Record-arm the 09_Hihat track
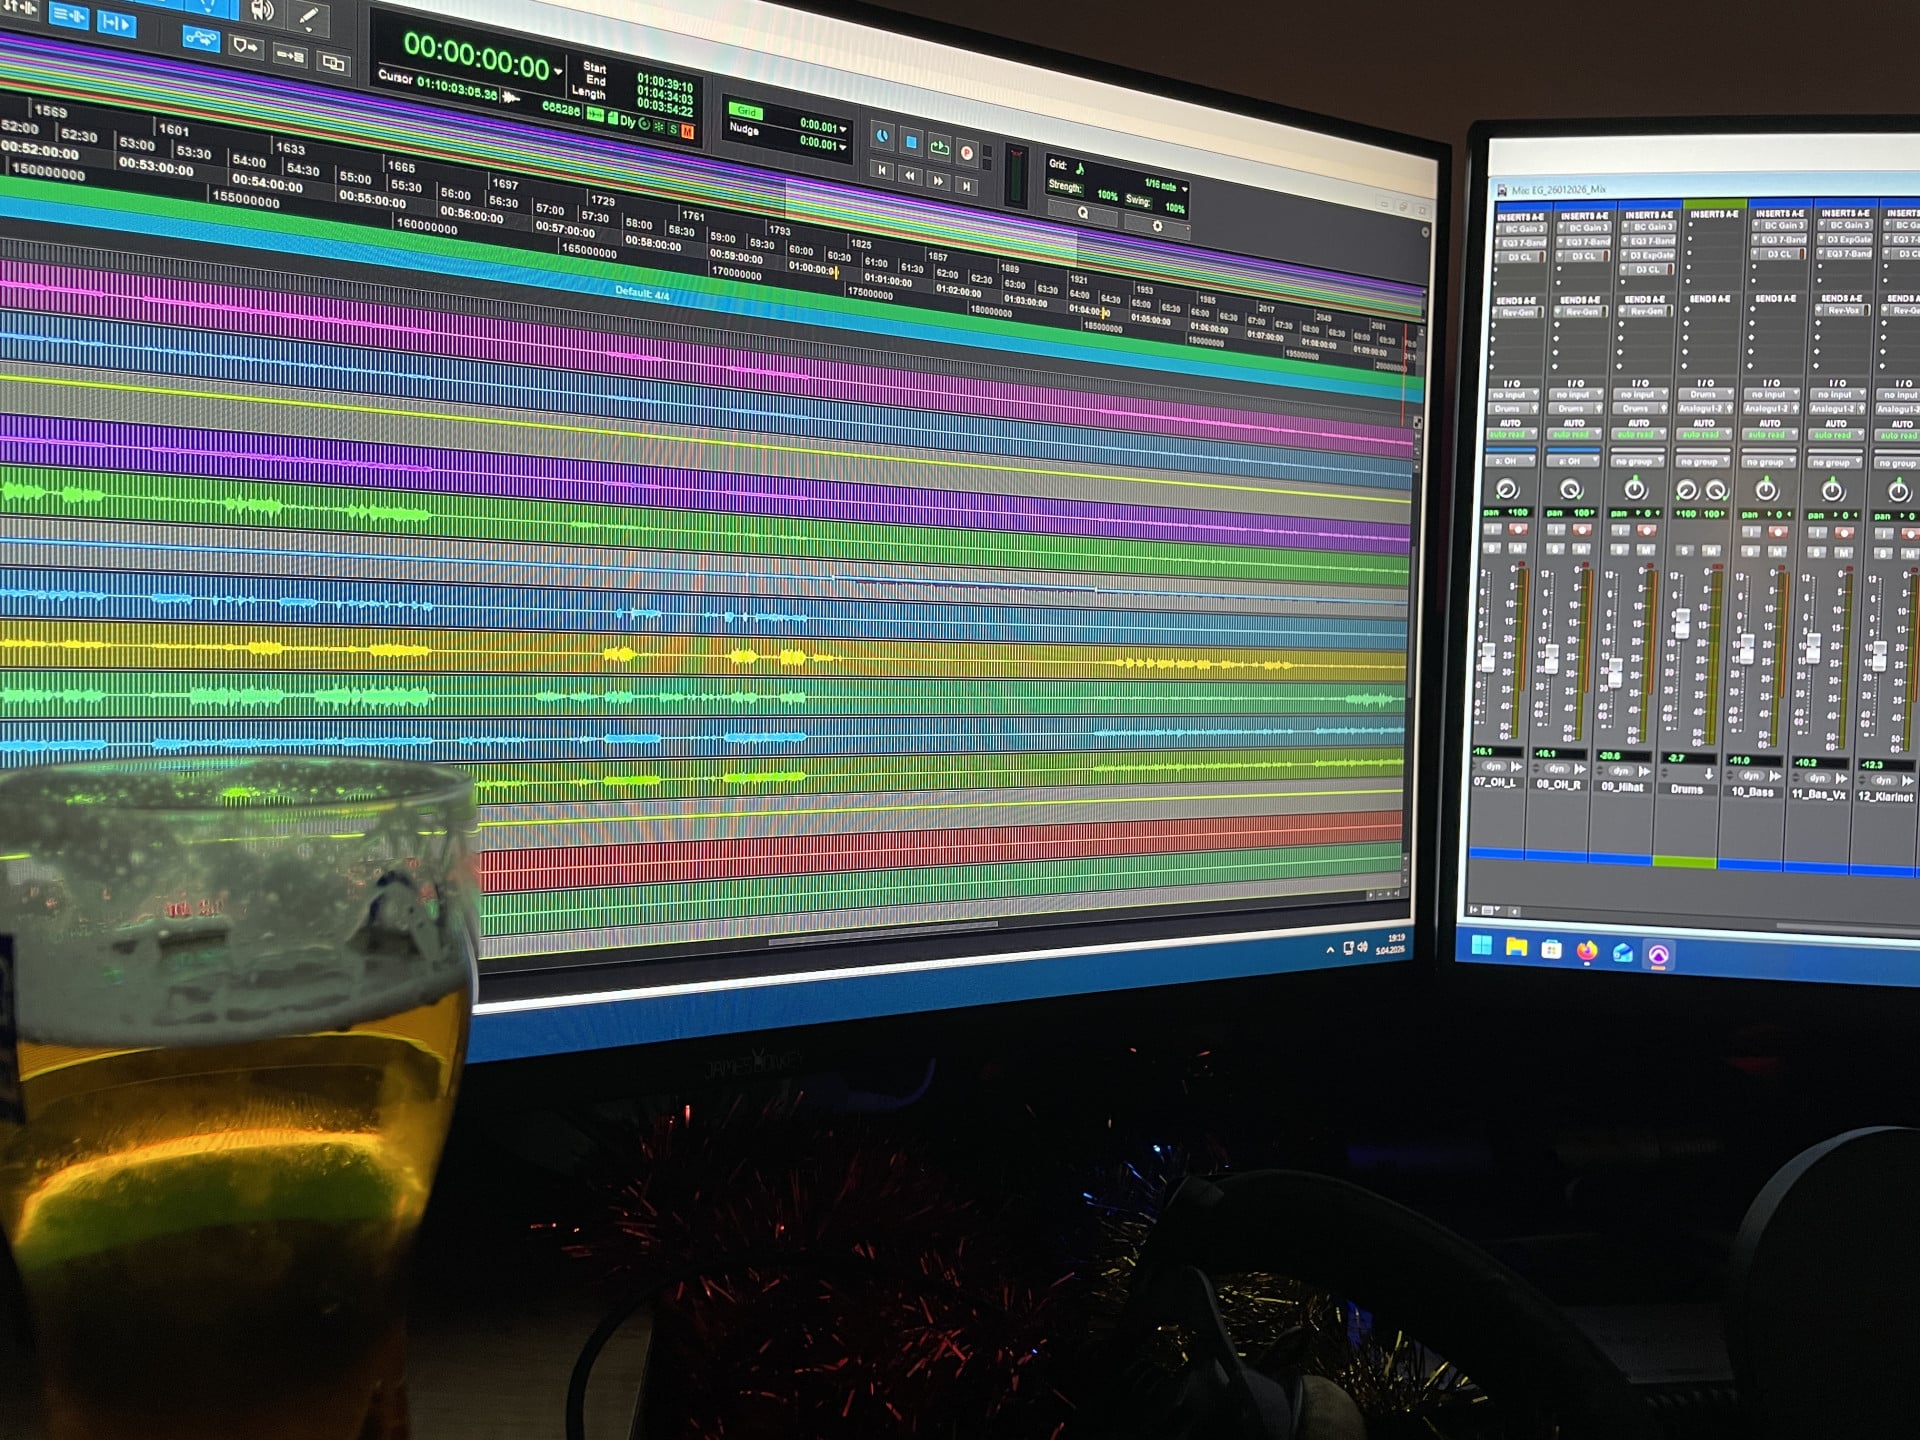Viewport: 1920px width, 1440px height. click(1646, 531)
